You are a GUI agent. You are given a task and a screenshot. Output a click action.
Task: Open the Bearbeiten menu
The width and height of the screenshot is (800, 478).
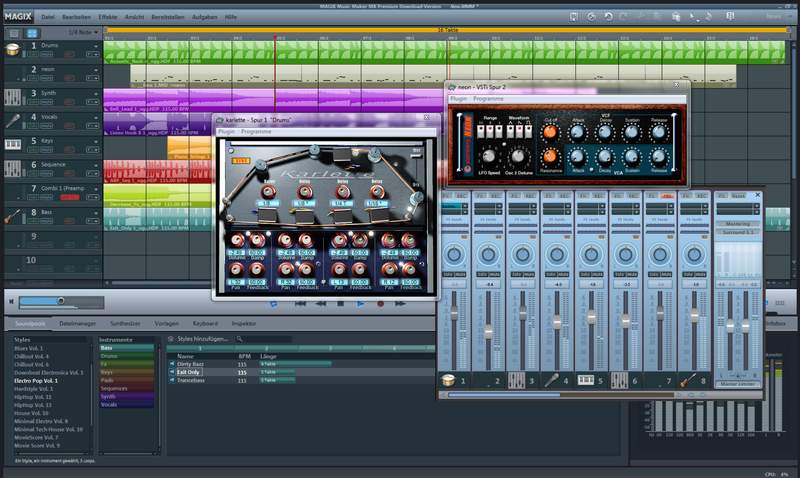pos(76,17)
